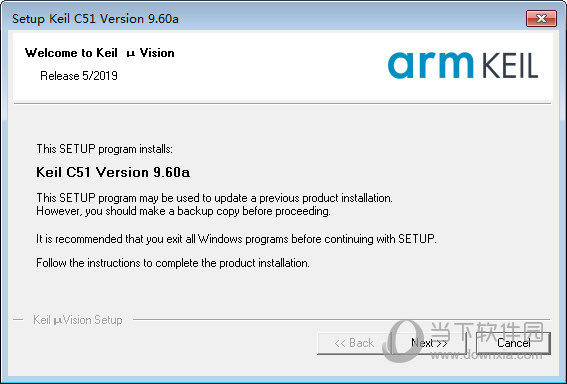Viewport: 567px width, 384px height.
Task: Click the recommendation to exit Windows programs
Action: coord(236,239)
